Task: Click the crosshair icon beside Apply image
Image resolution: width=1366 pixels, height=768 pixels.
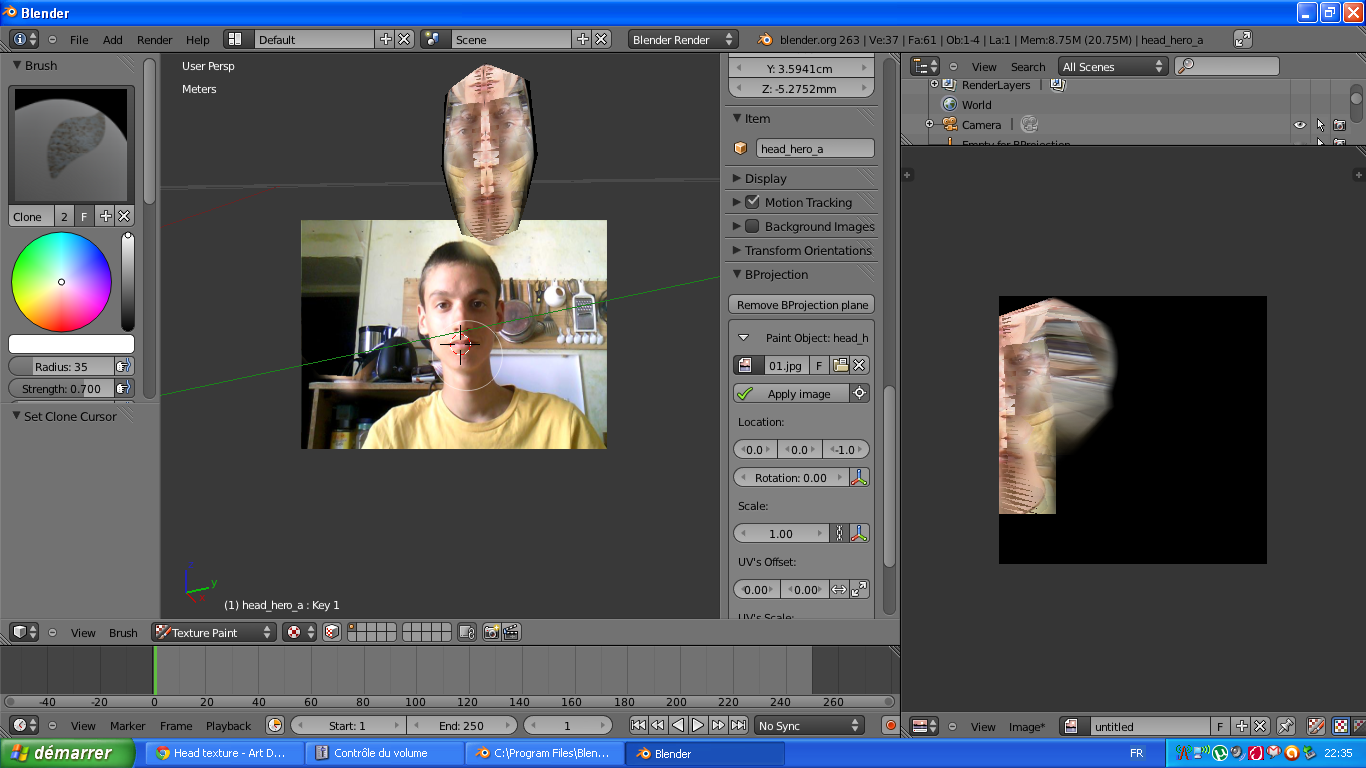Action: (x=860, y=394)
